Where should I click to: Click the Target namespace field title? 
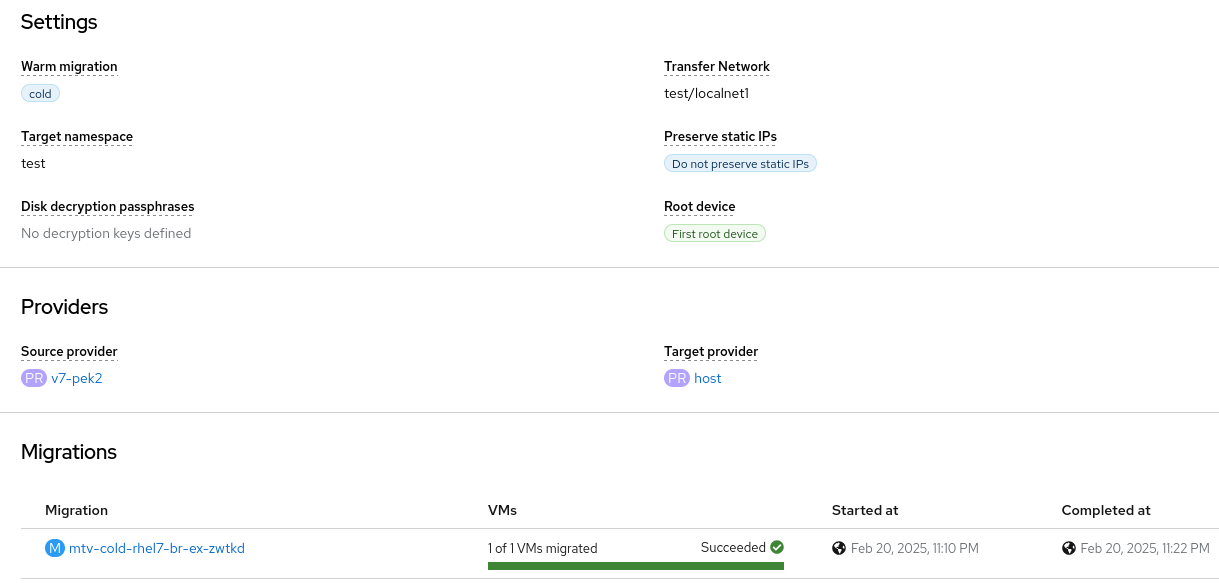[x=77, y=137]
